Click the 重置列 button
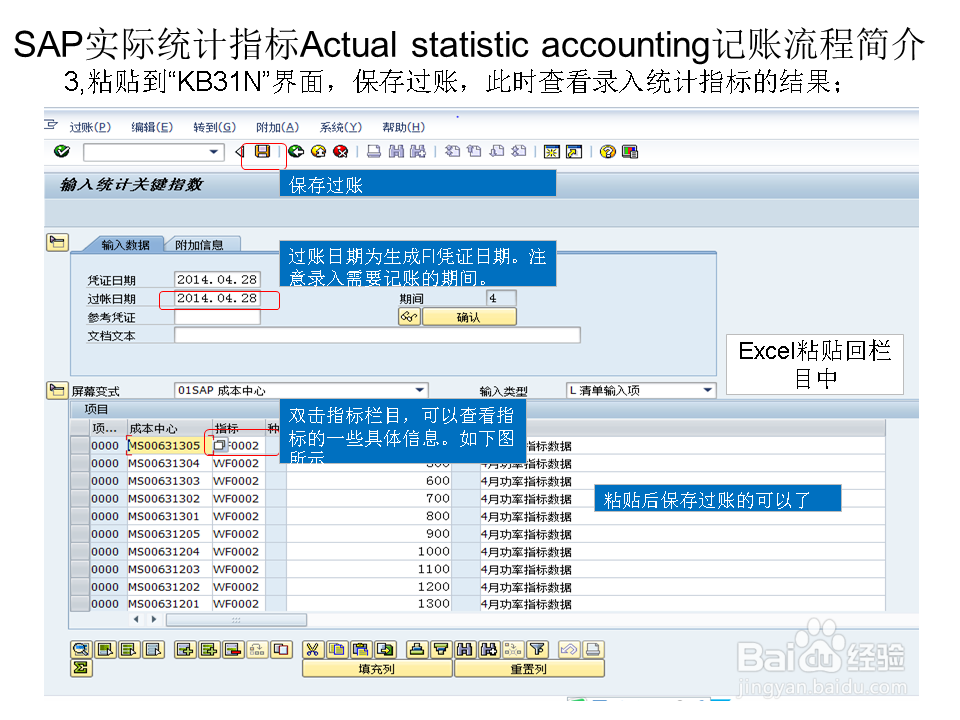 tap(528, 669)
